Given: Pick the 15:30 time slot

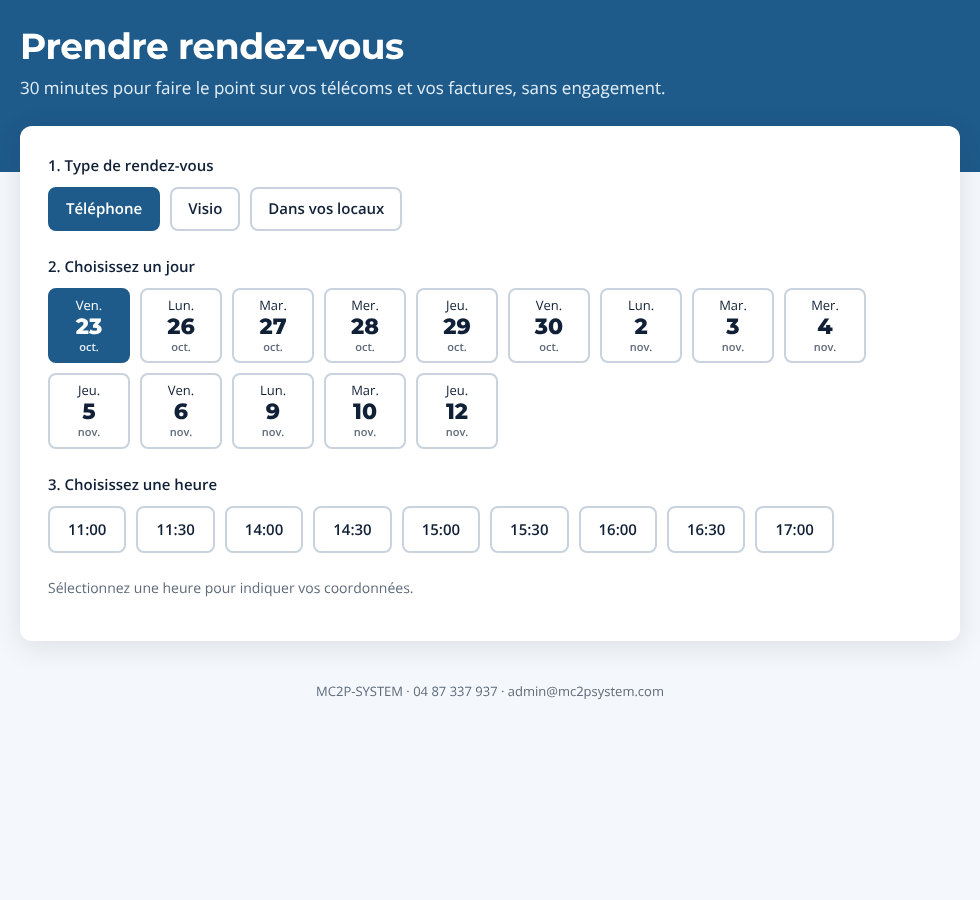Looking at the screenshot, I should 529,529.
